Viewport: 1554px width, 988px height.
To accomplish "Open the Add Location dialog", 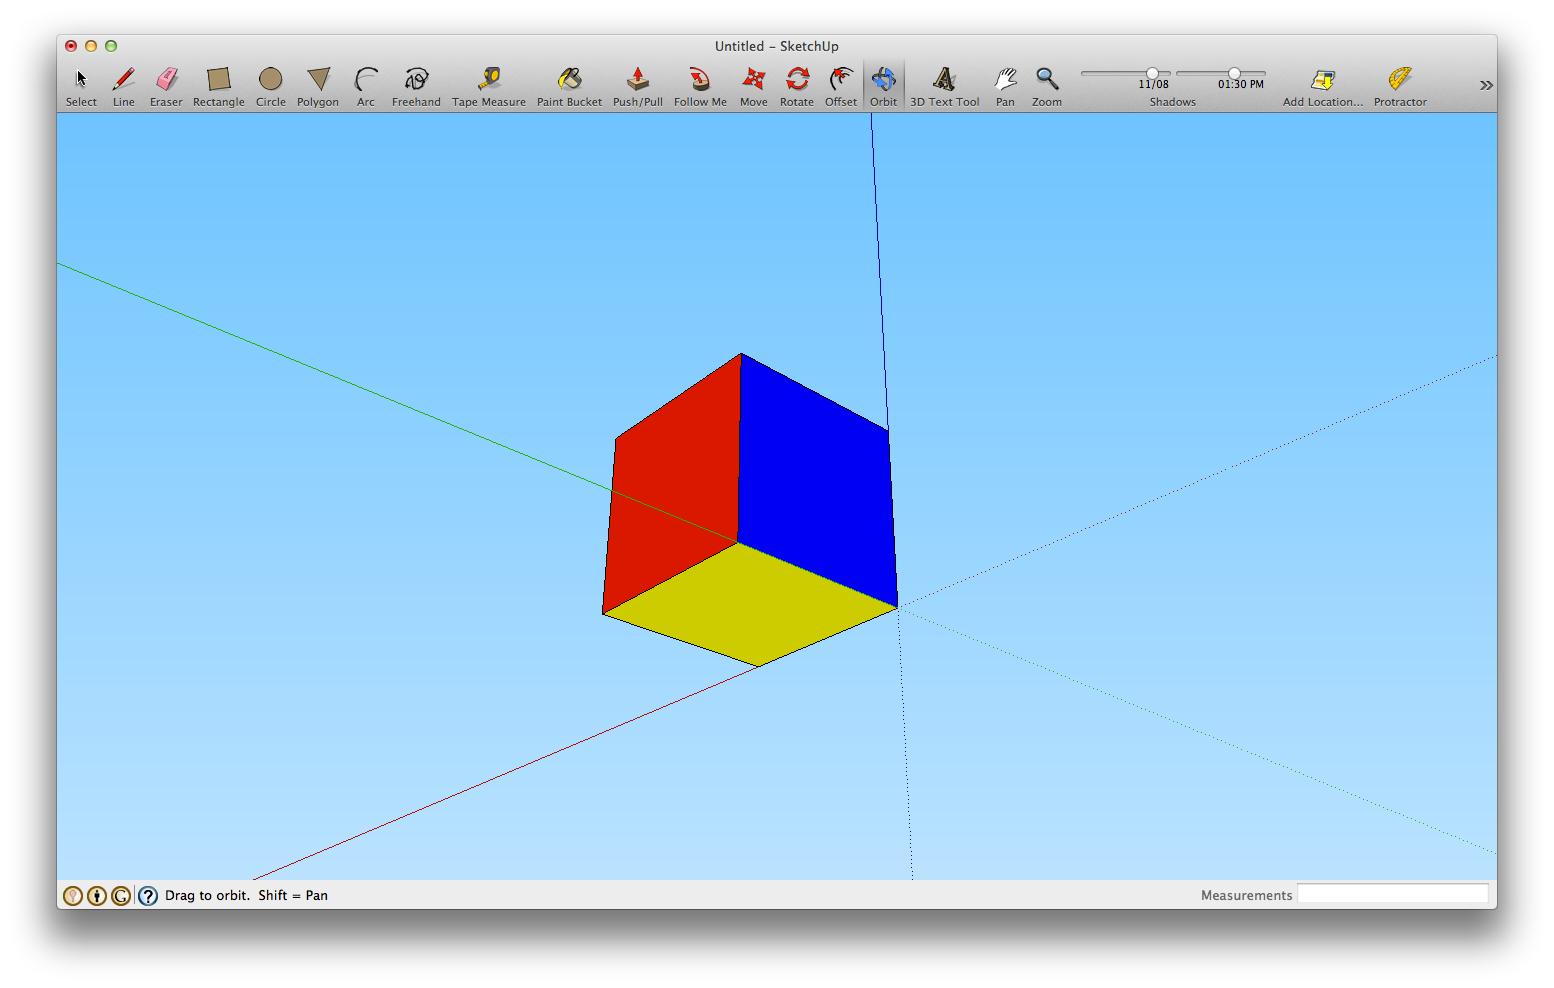I will pyautogui.click(x=1322, y=80).
